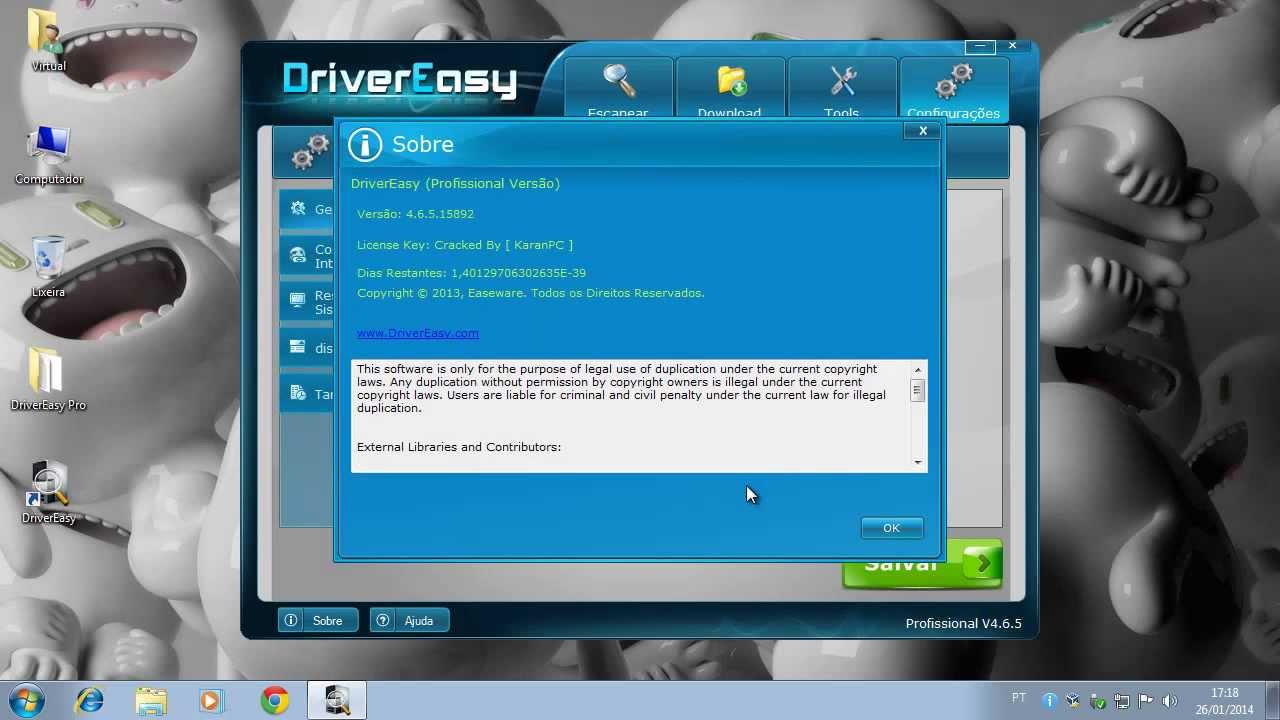Click the Copyright 2013 Easeware text
The width and height of the screenshot is (1280, 720).
coord(531,293)
